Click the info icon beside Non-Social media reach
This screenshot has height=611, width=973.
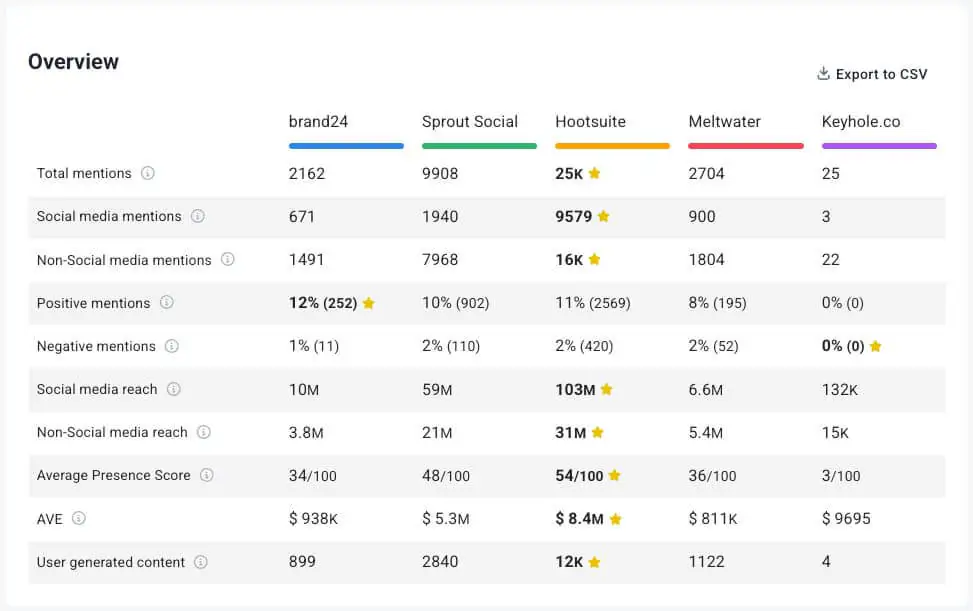tap(204, 432)
